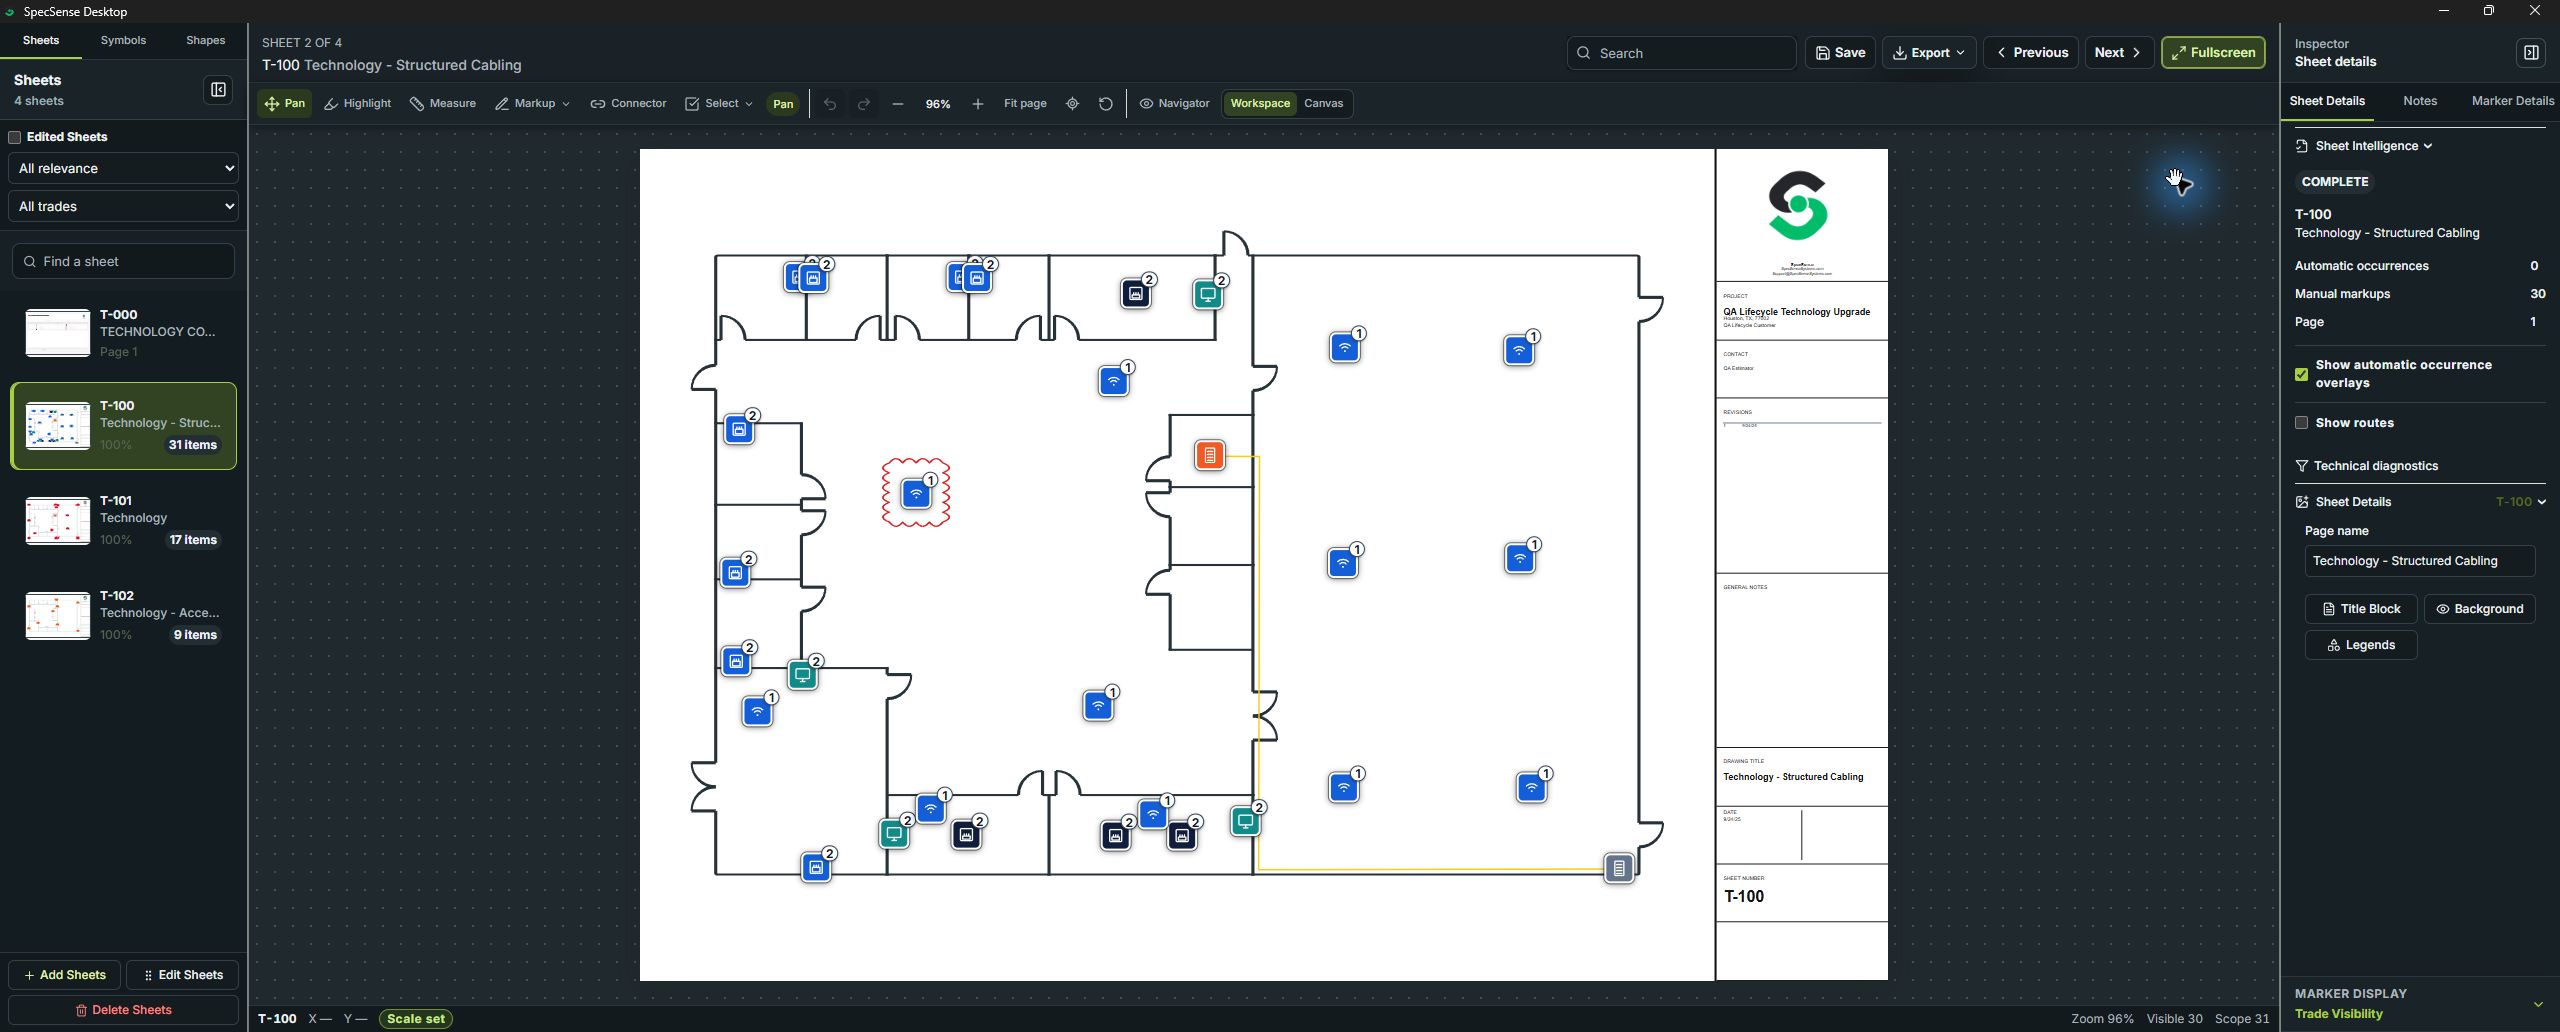Click the Edit Sheets button

pos(183,975)
